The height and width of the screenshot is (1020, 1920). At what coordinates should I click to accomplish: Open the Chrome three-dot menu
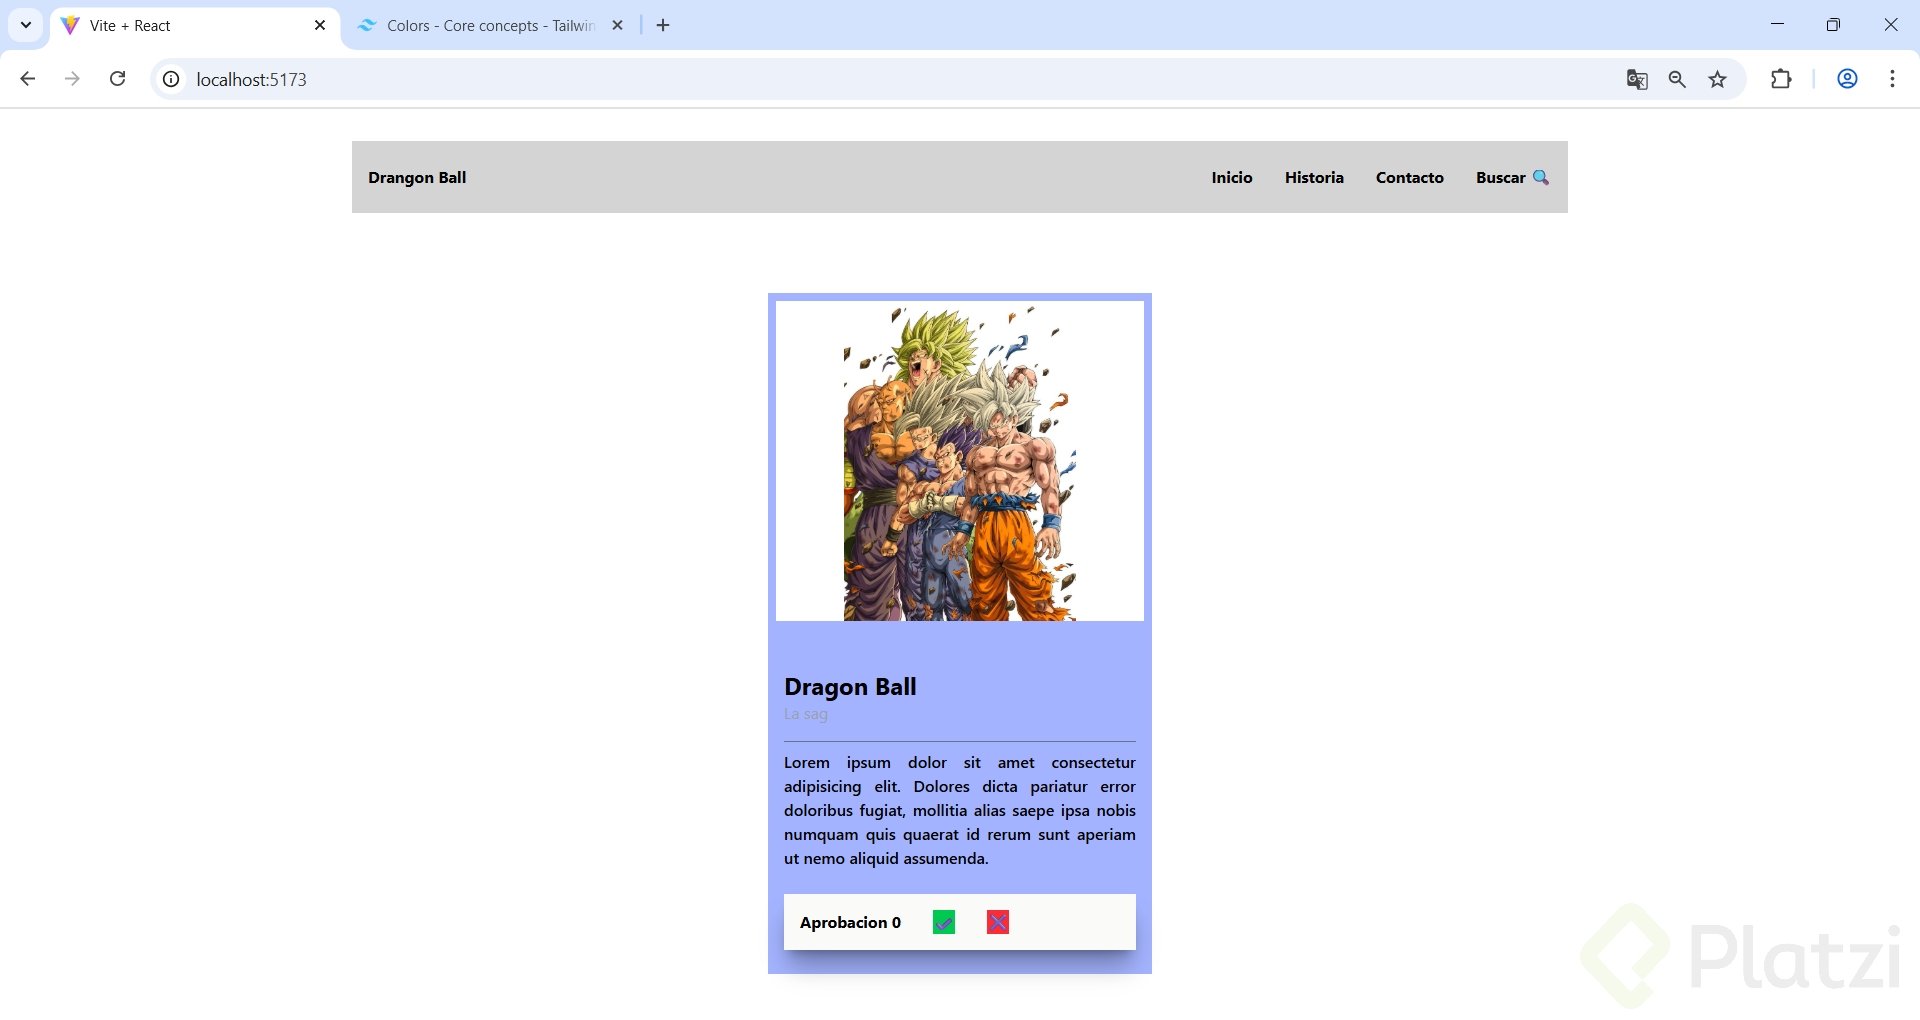tap(1892, 79)
